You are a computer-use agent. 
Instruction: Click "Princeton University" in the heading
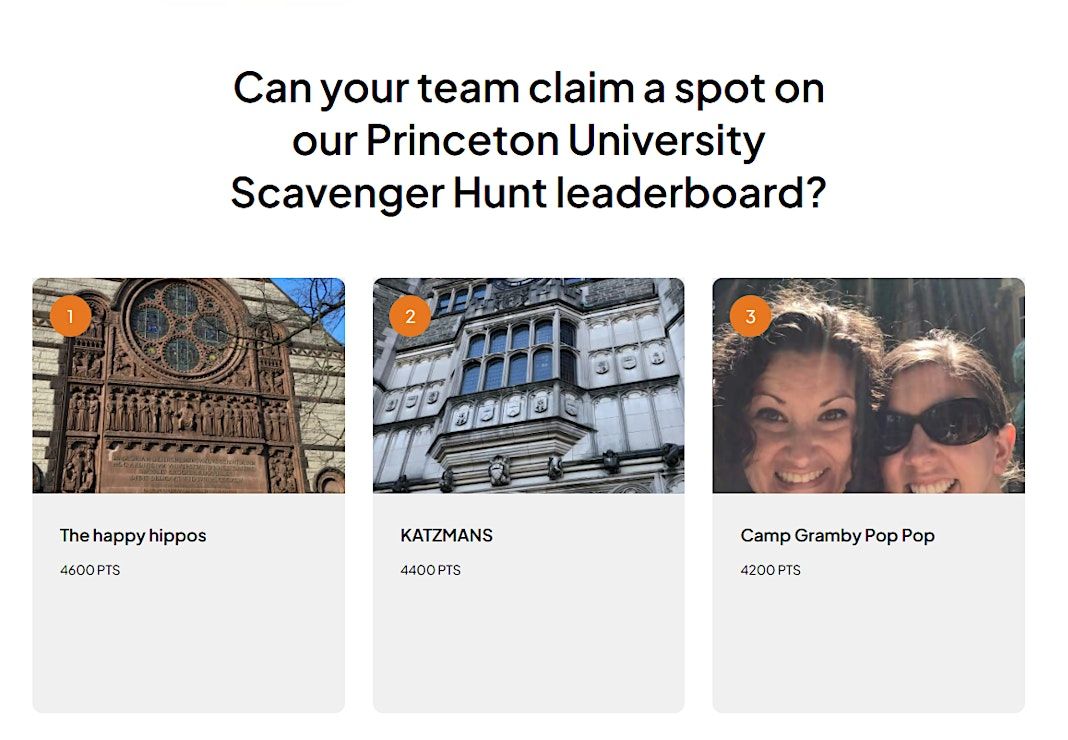coord(565,140)
